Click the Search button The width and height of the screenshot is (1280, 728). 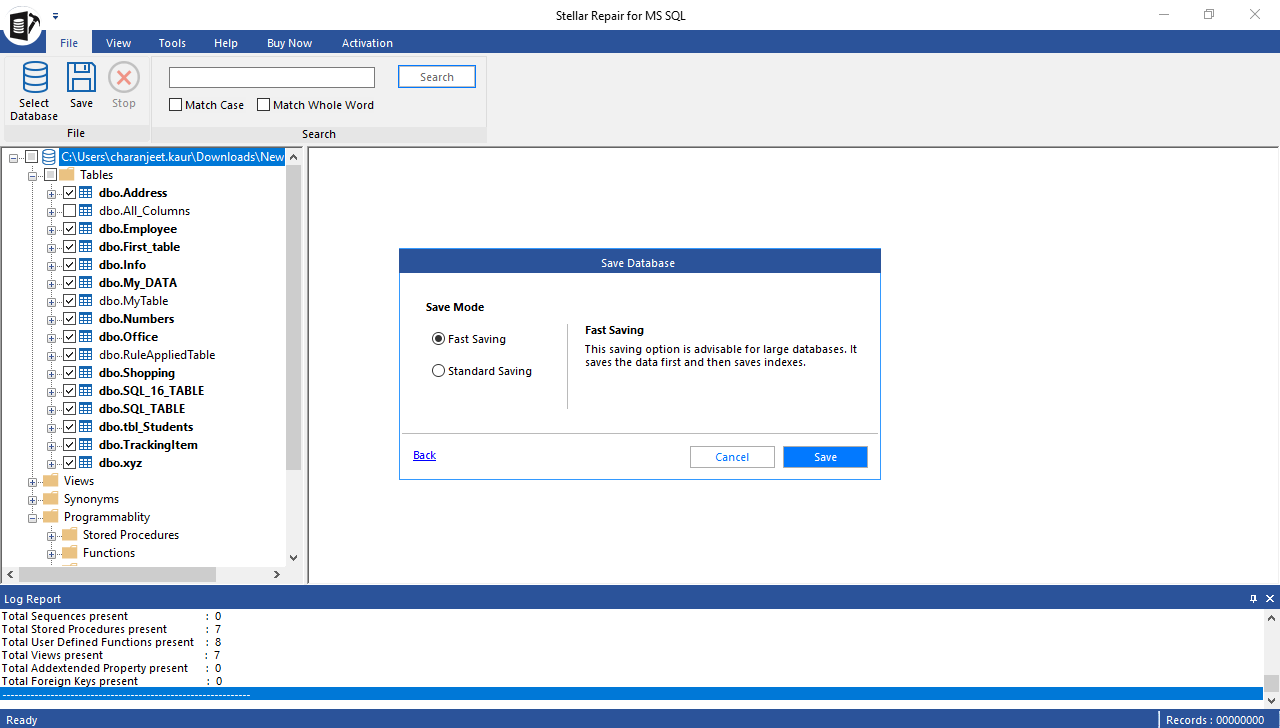pyautogui.click(x=437, y=77)
